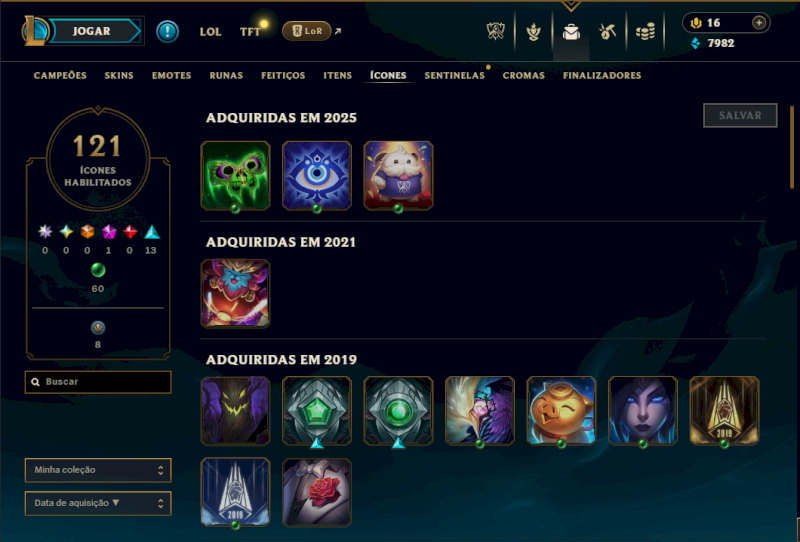Switch to the Sentinelas tab

pyautogui.click(x=455, y=76)
